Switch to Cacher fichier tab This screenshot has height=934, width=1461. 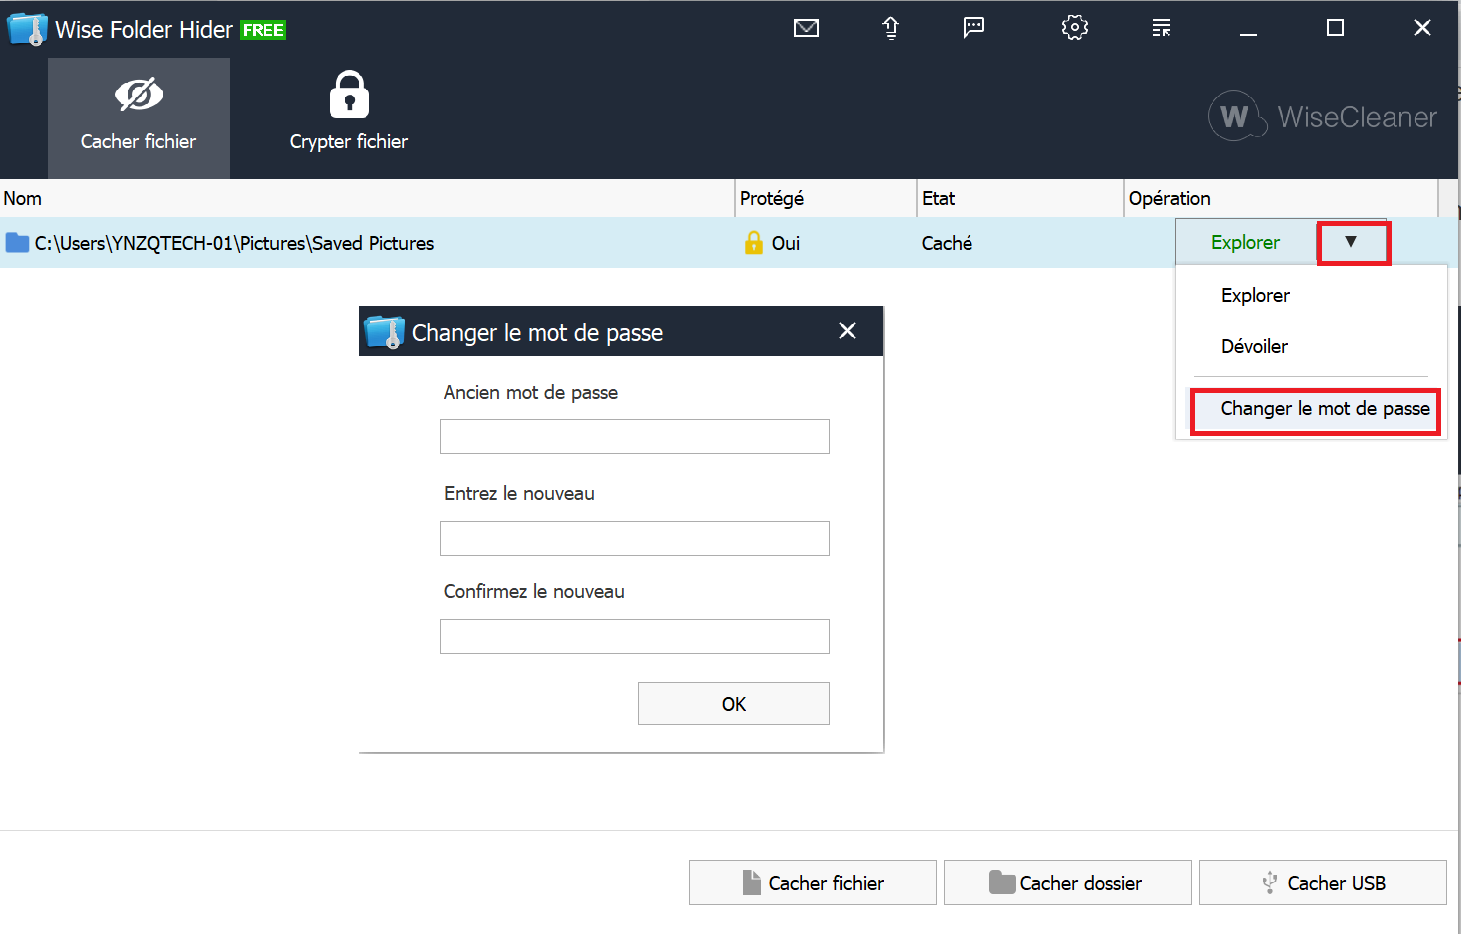point(139,118)
